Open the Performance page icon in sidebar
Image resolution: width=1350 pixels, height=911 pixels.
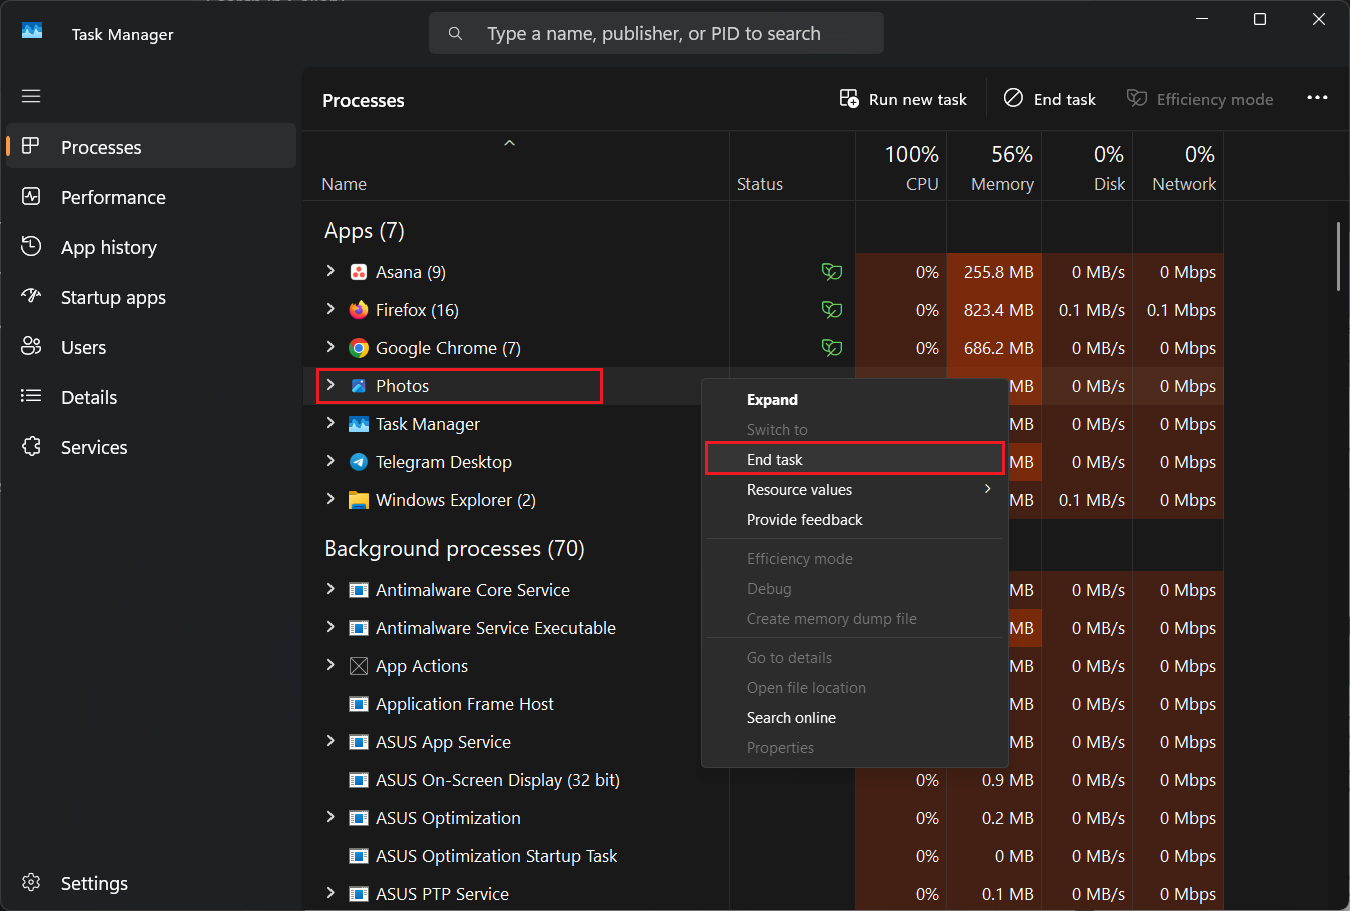(x=31, y=197)
